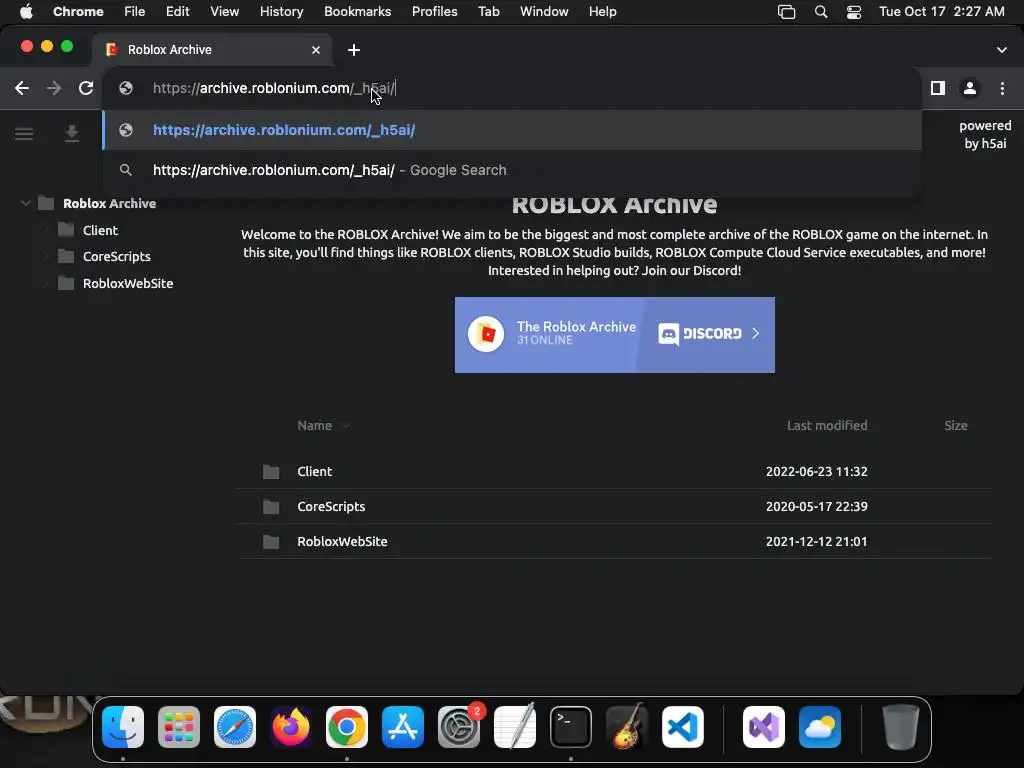Viewport: 1024px width, 768px height.
Task: Click the screen mirroring menu bar icon
Action: point(786,12)
